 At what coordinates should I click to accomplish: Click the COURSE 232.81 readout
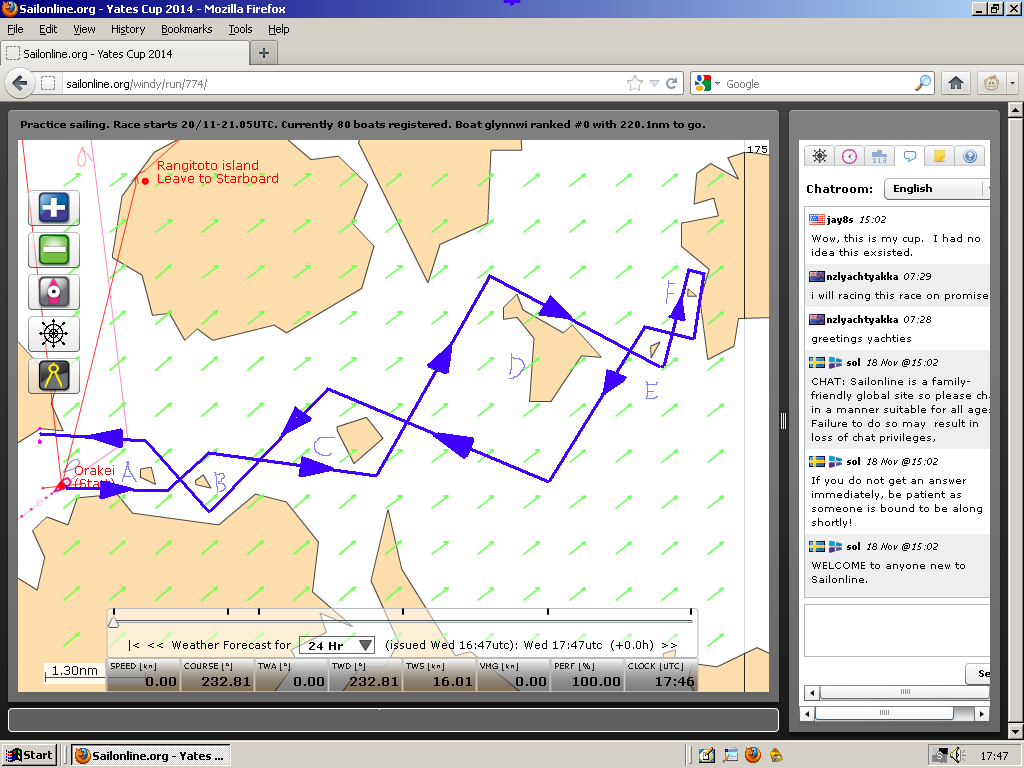pos(217,675)
